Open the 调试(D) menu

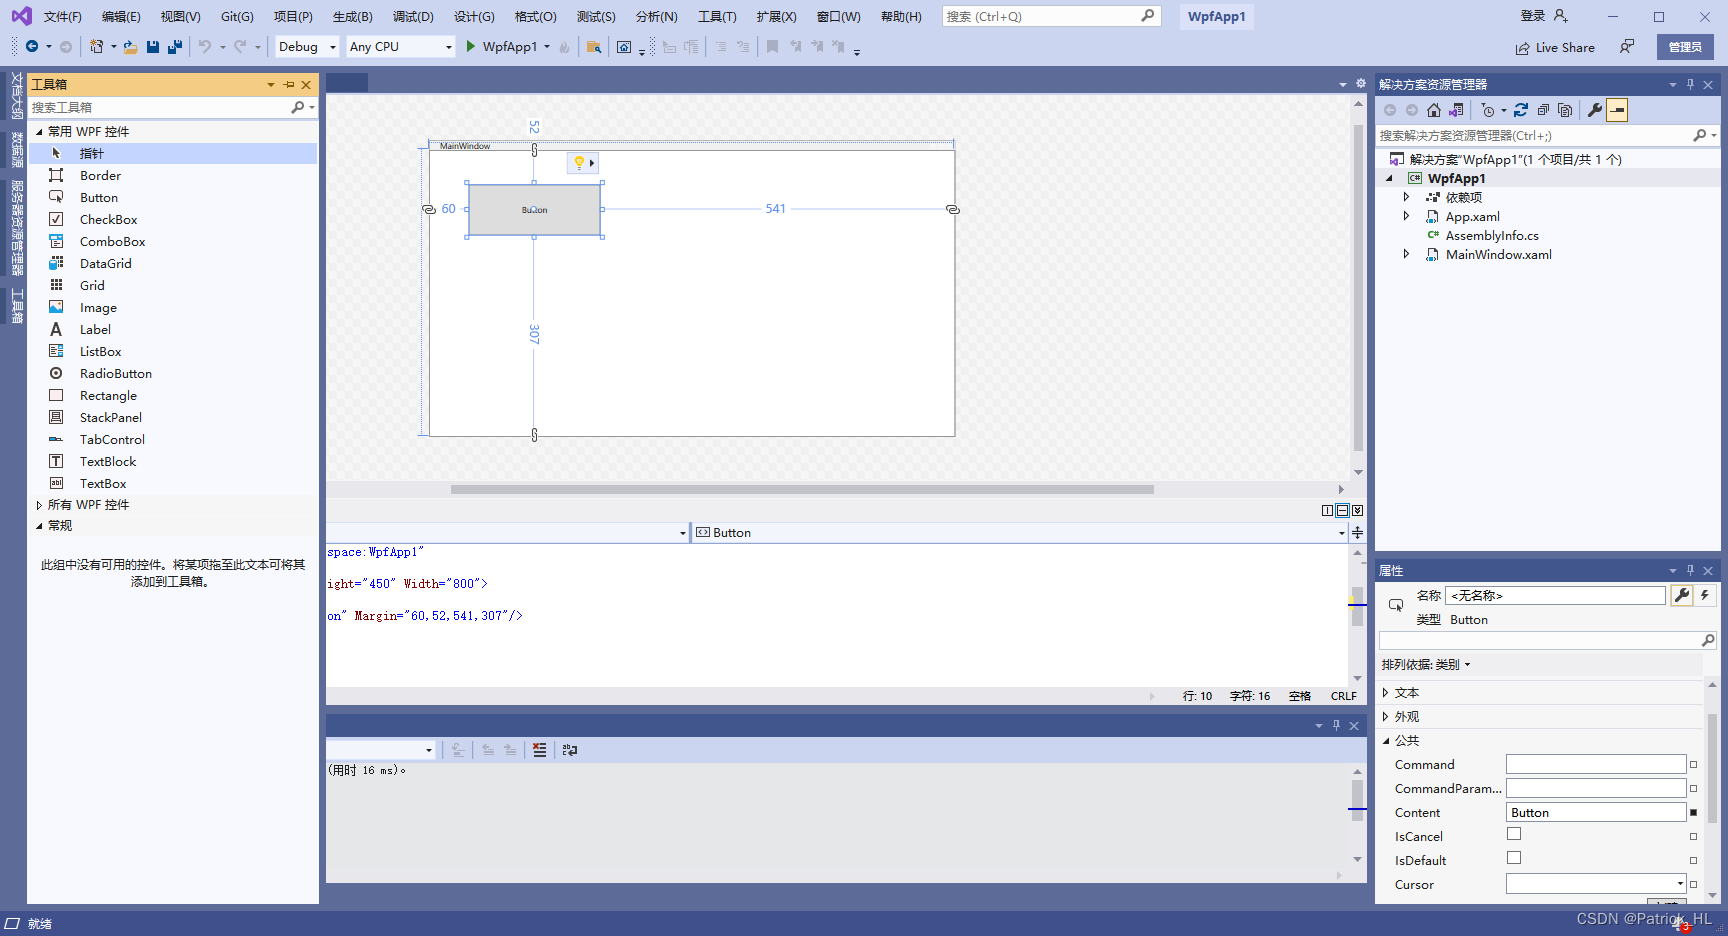click(x=413, y=16)
